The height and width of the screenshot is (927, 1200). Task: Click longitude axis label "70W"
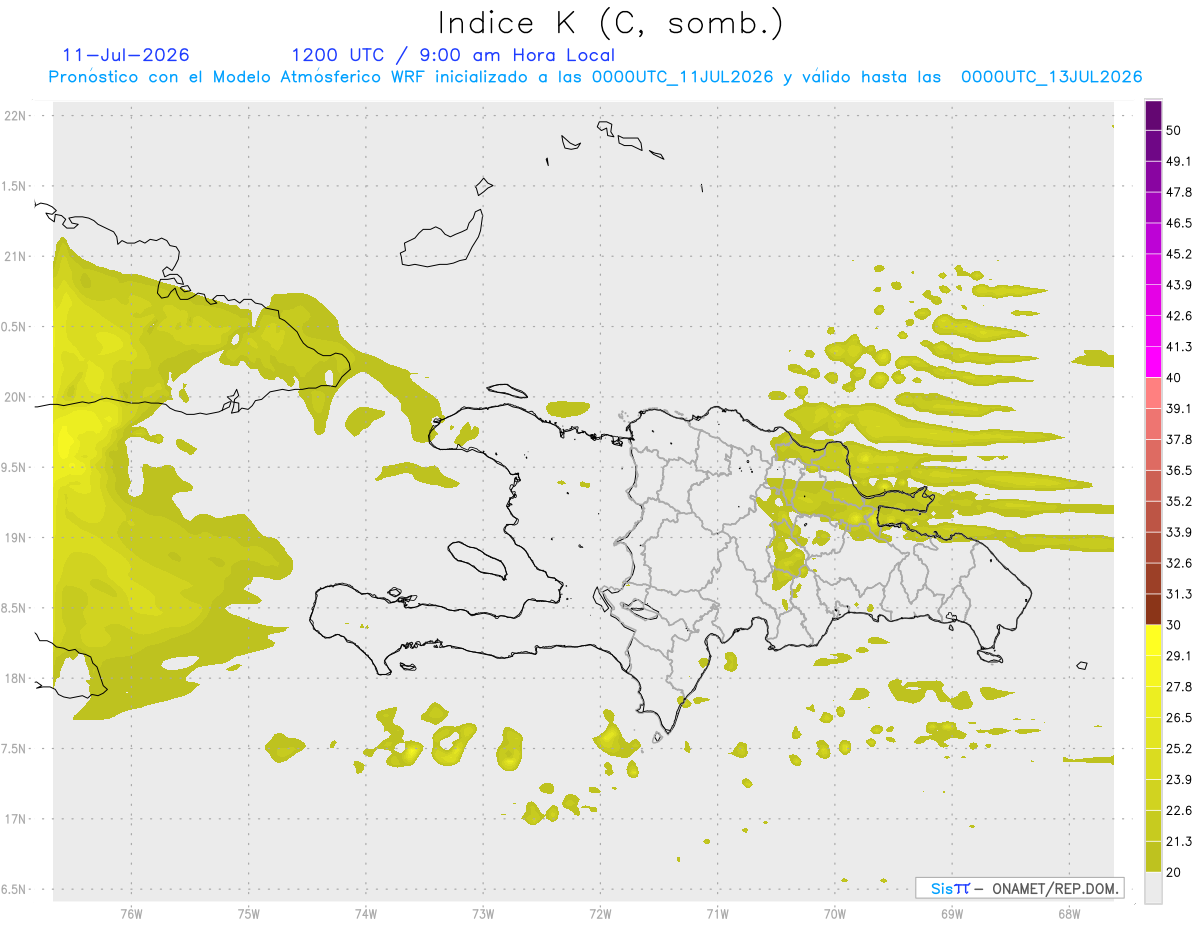835,914
